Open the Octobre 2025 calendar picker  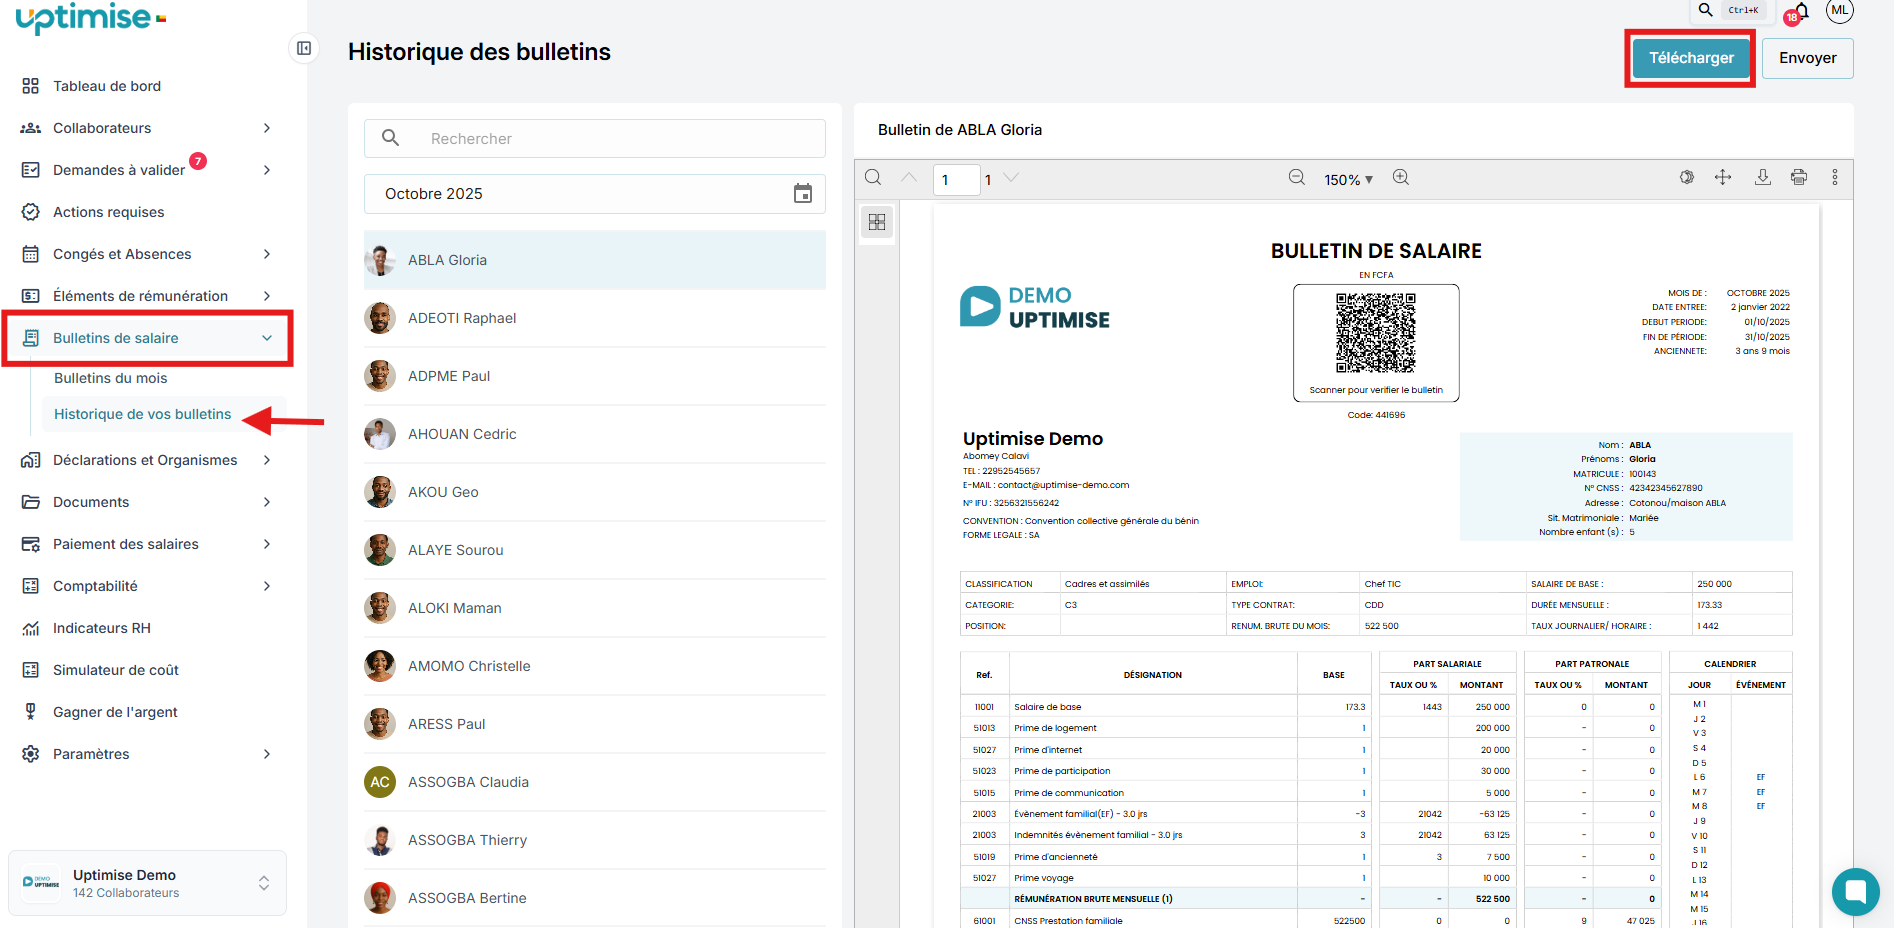coord(802,194)
